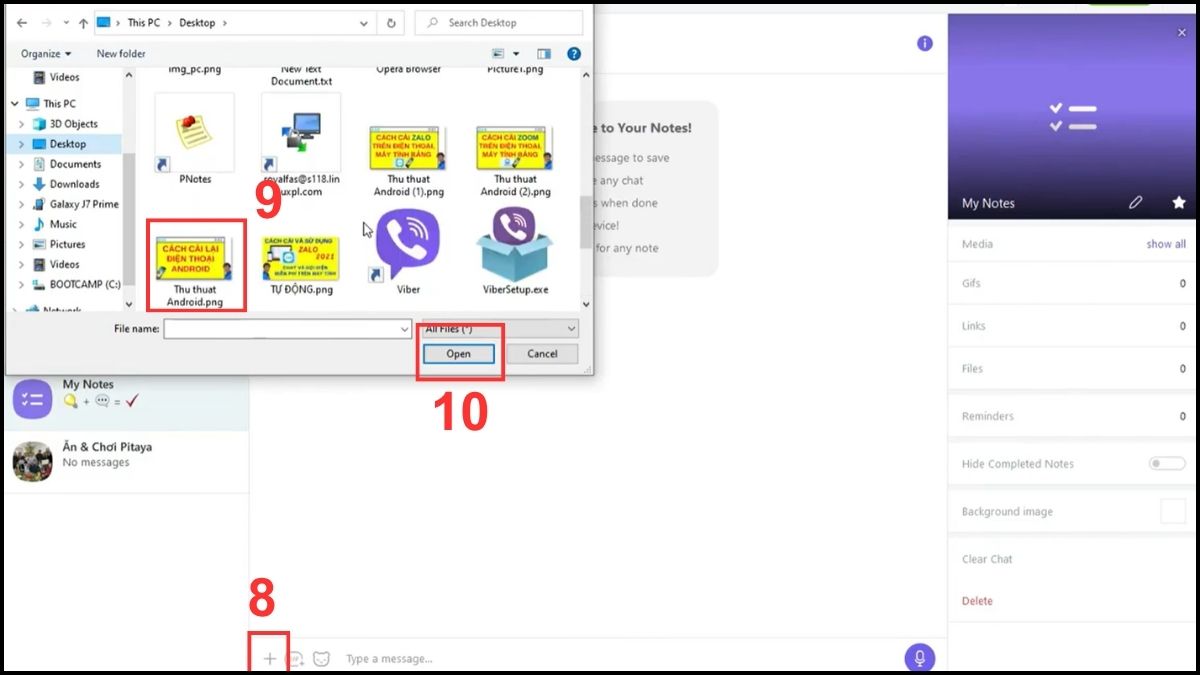The height and width of the screenshot is (675, 1200).
Task: Open the My Notes conversation
Action: click(125, 397)
